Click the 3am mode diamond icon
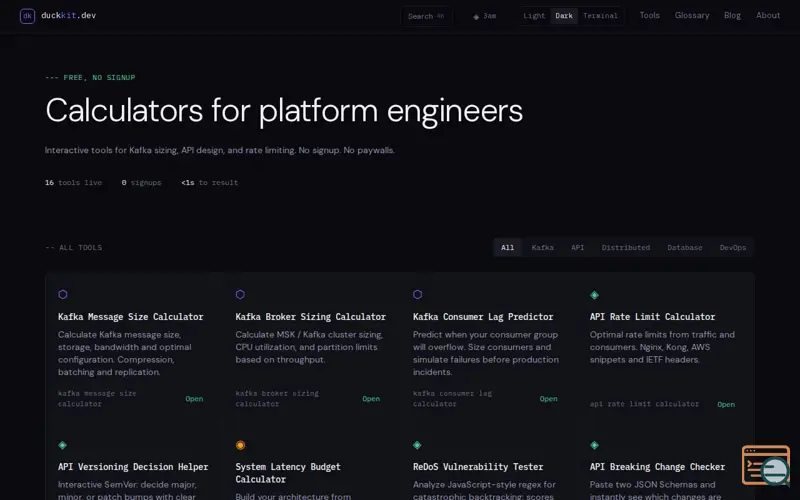Screen dimensions: 800x500 (x=476, y=16)
